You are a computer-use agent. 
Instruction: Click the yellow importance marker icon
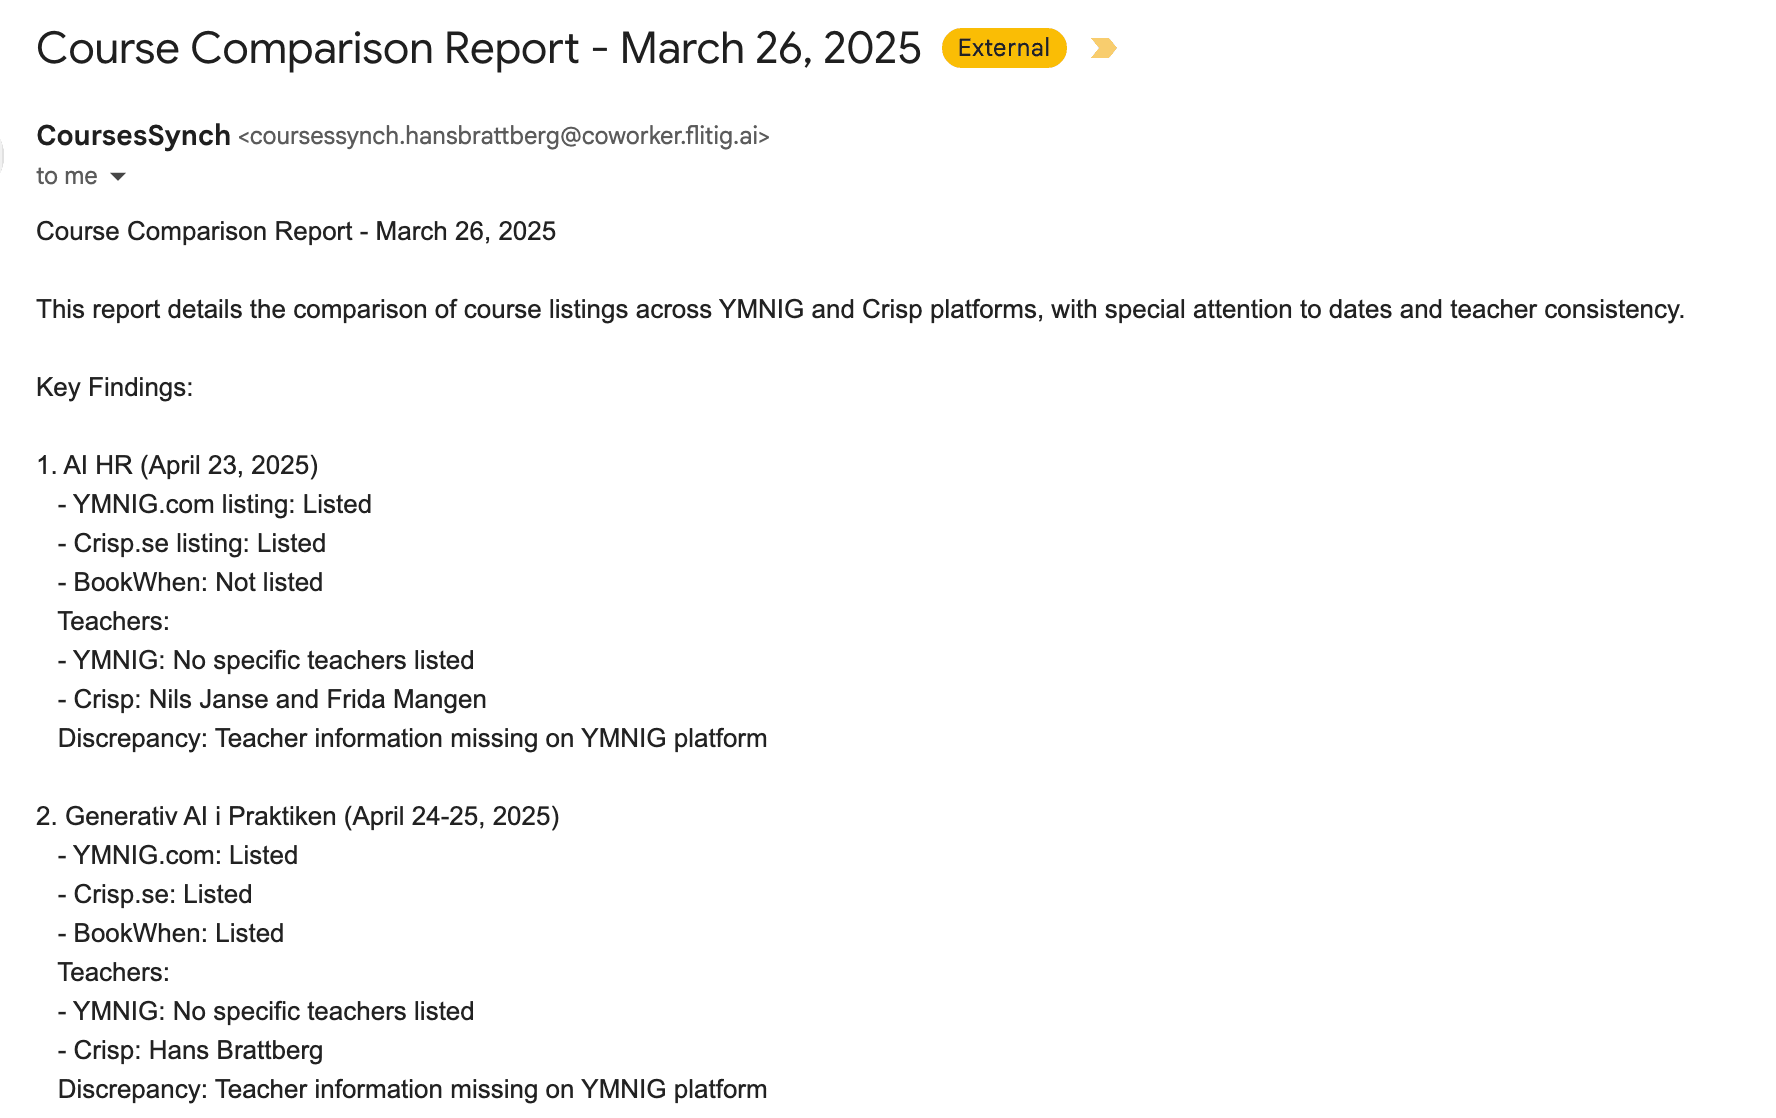tap(1103, 48)
